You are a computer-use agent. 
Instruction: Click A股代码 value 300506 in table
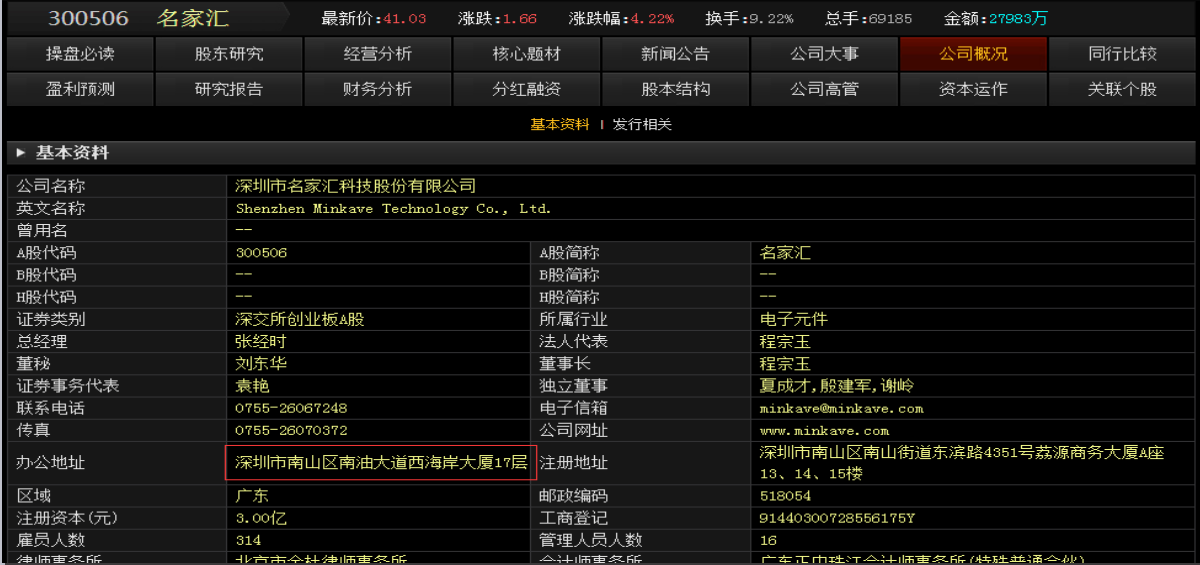point(261,253)
